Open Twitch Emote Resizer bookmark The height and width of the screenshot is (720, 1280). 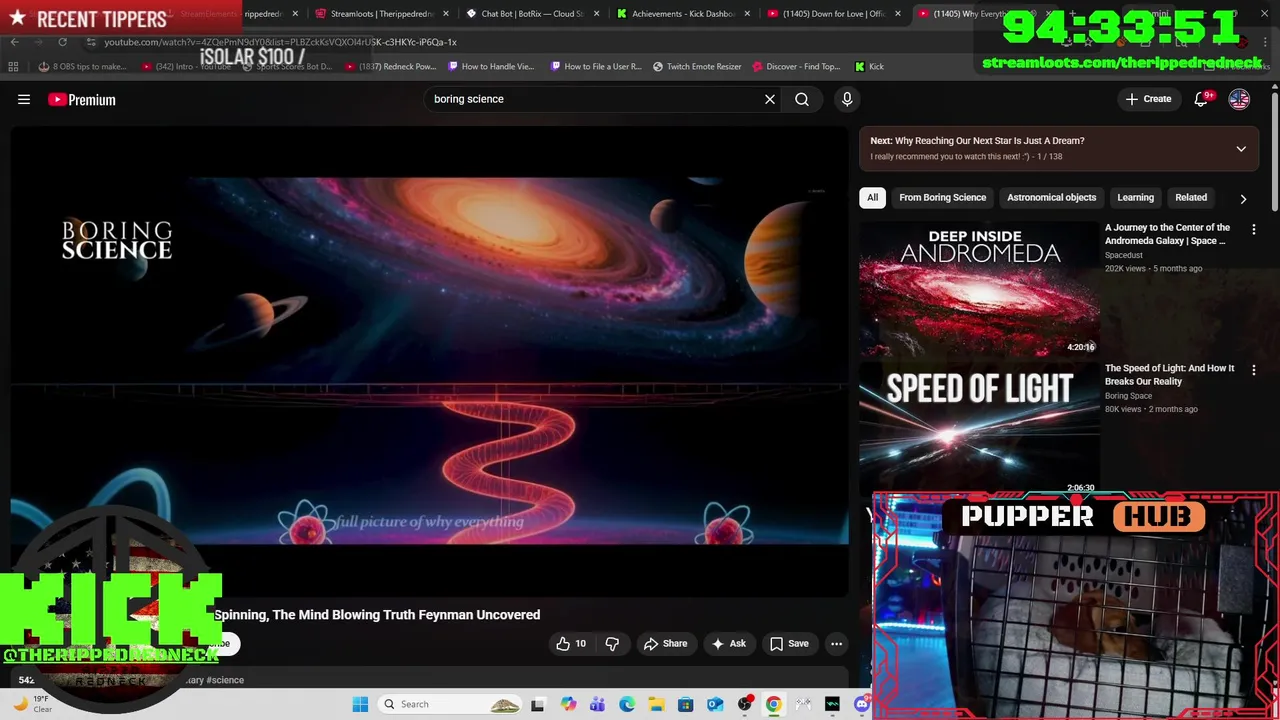tap(697, 67)
